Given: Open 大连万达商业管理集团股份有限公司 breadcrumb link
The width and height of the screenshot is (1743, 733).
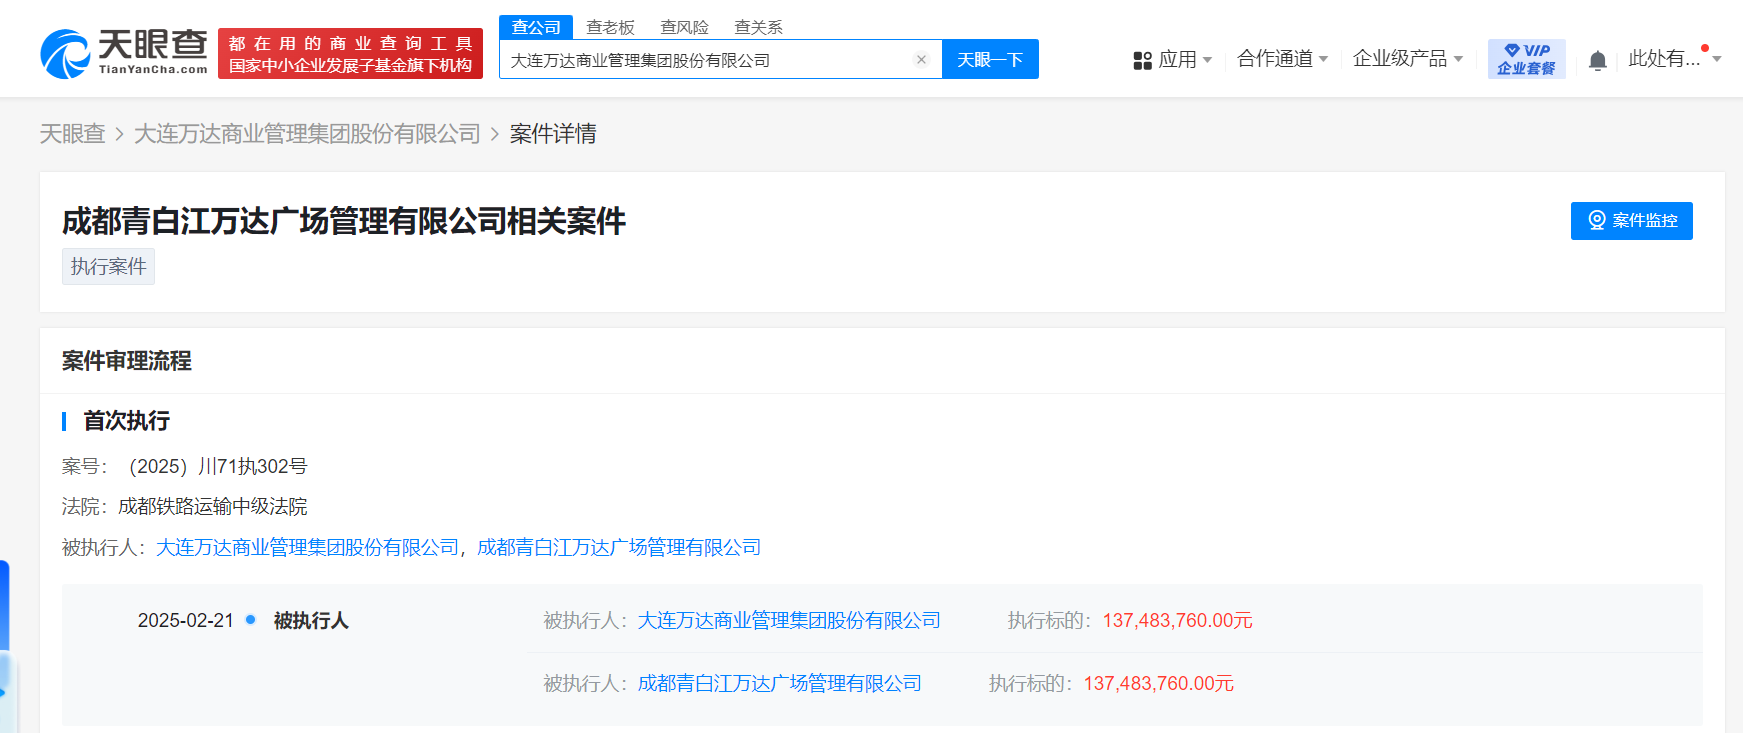Looking at the screenshot, I should [307, 134].
